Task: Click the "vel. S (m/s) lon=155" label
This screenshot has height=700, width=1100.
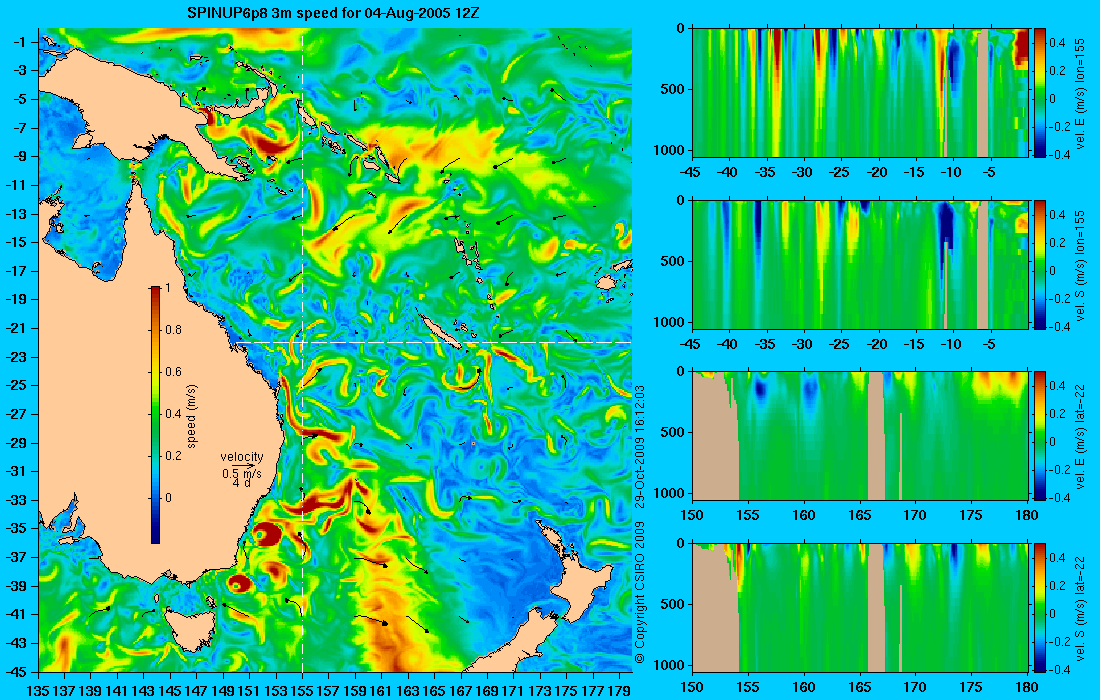Action: [x=1080, y=267]
